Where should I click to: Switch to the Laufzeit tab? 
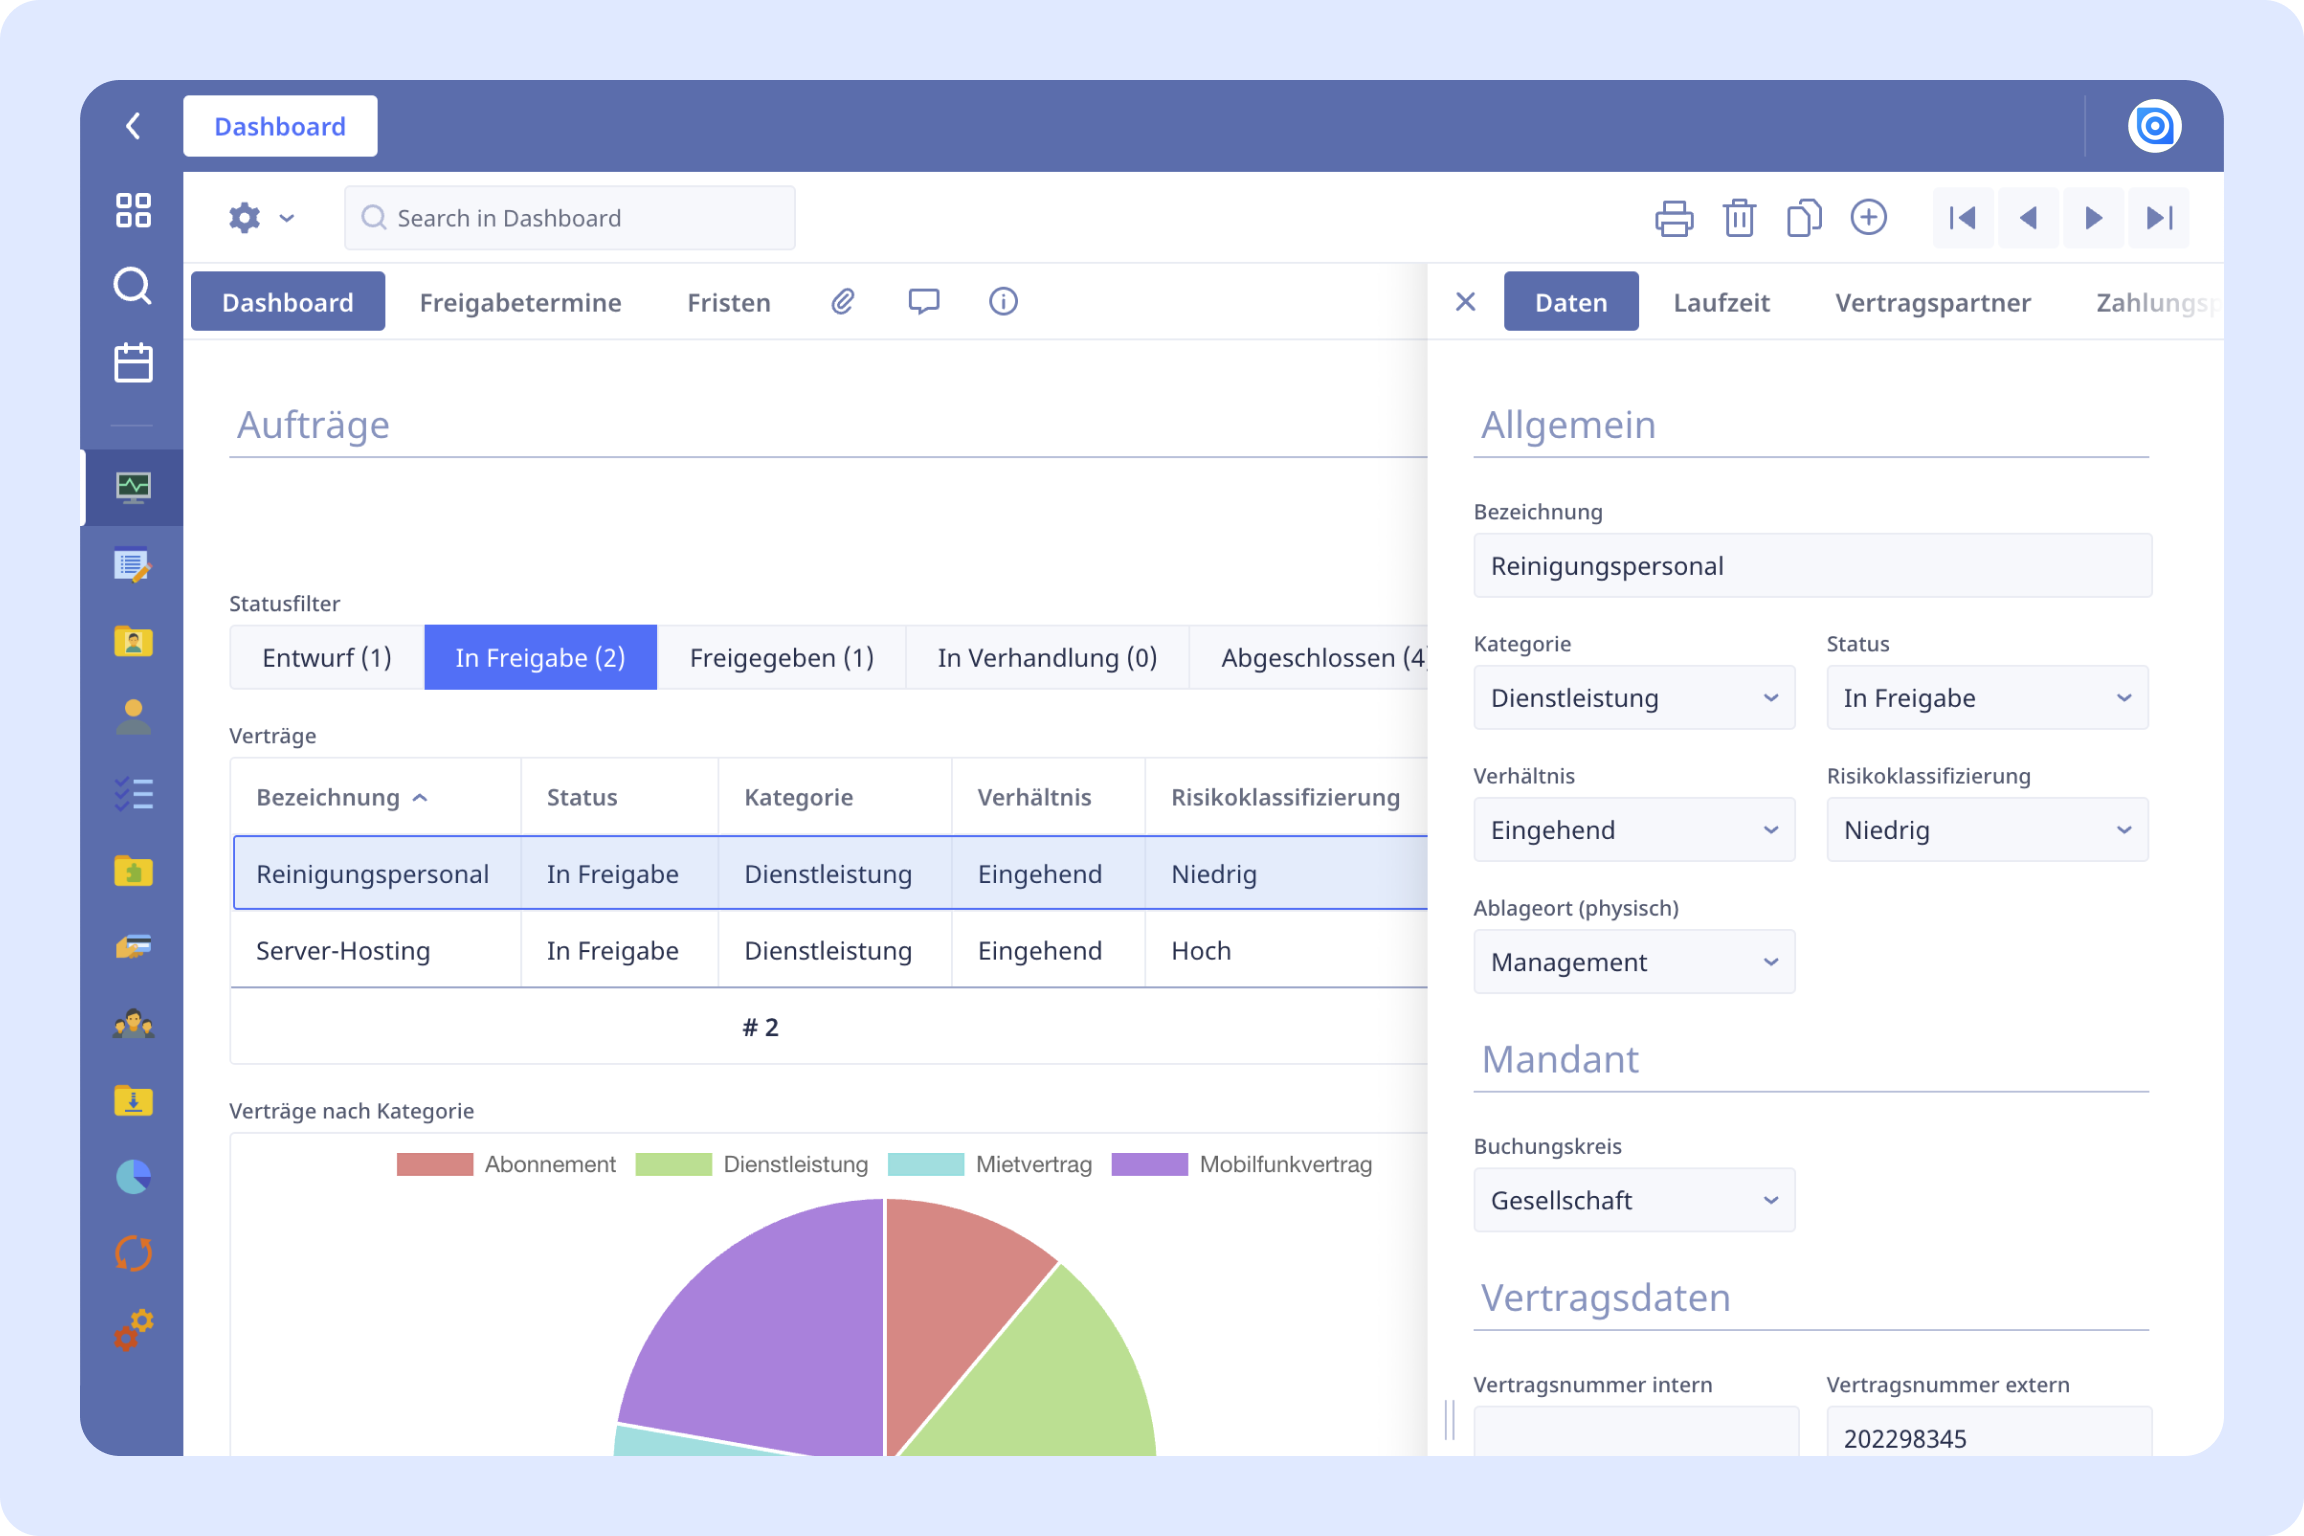1721,302
